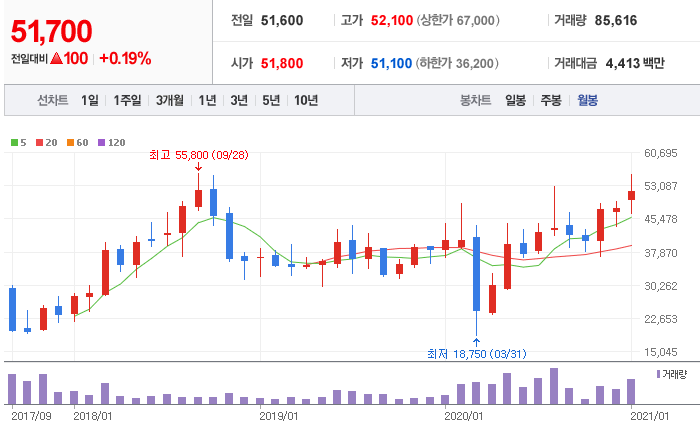Screen dimensions: 700x440
Task: Click the 거래량 value 85,616
Action: click(616, 21)
